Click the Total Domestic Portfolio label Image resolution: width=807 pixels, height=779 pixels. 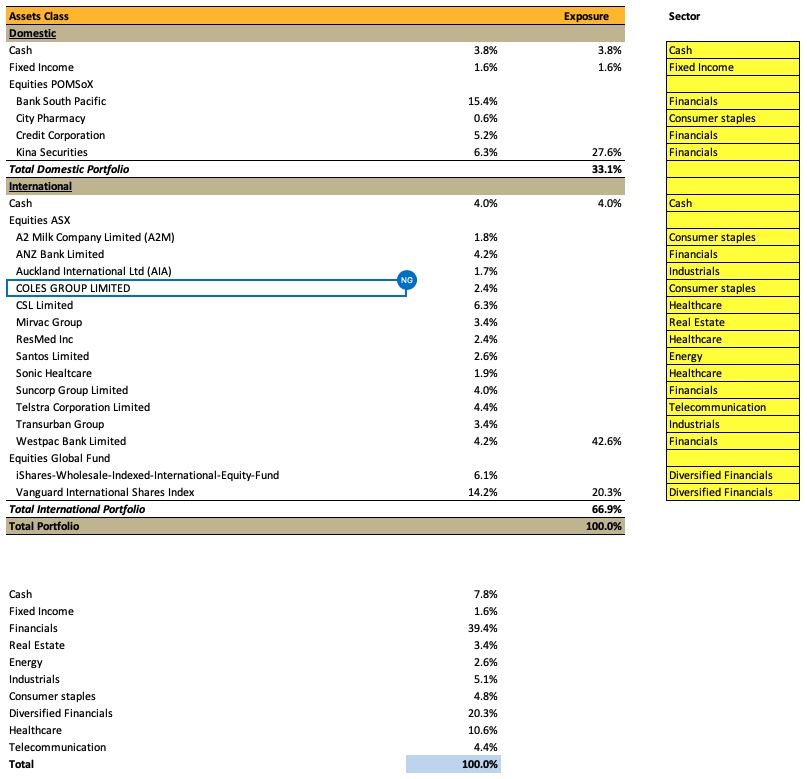69,169
